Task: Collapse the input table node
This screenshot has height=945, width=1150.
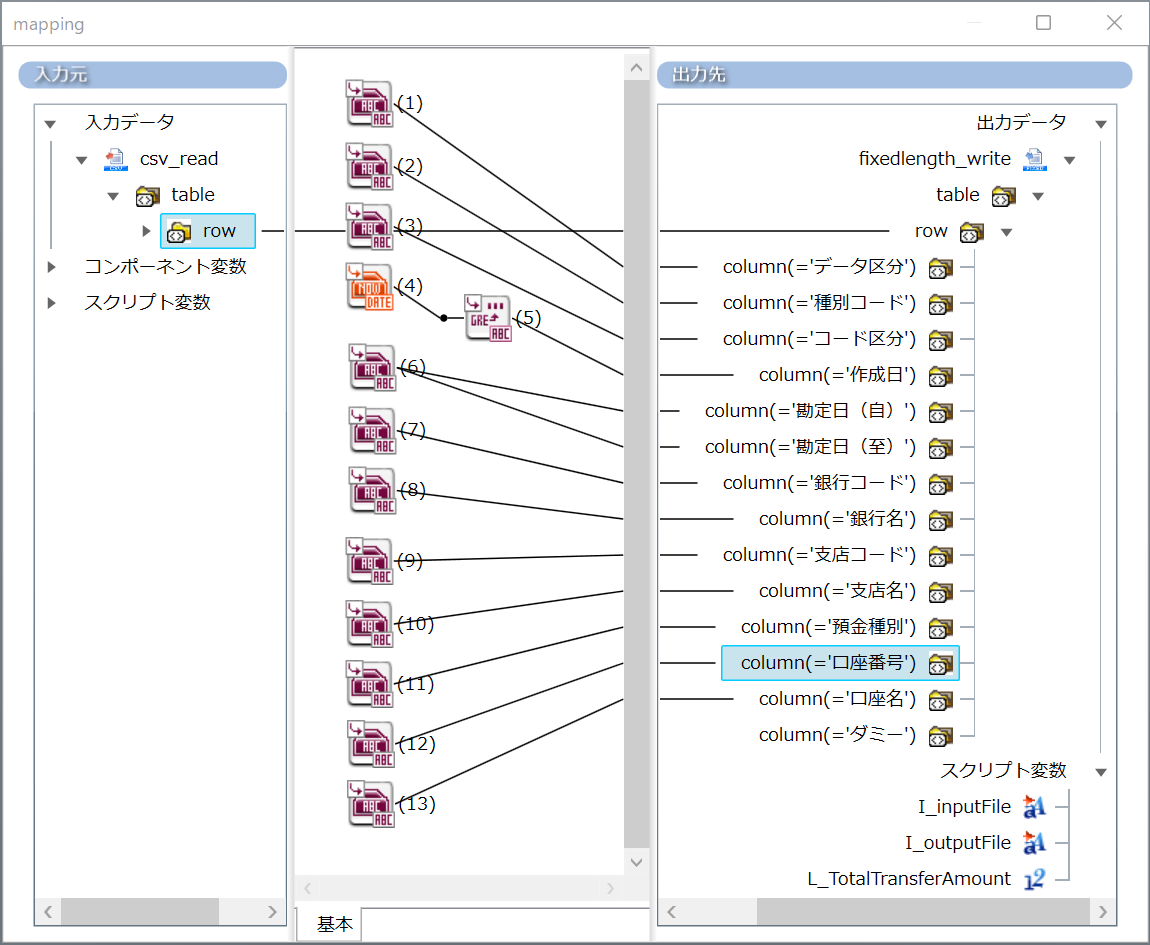Action: pos(113,196)
